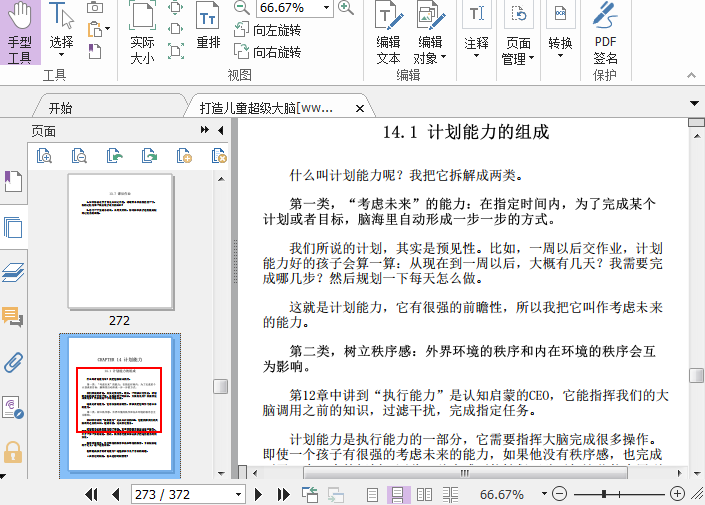
Task: Switch to continuous facing view mode
Action: (x=450, y=495)
